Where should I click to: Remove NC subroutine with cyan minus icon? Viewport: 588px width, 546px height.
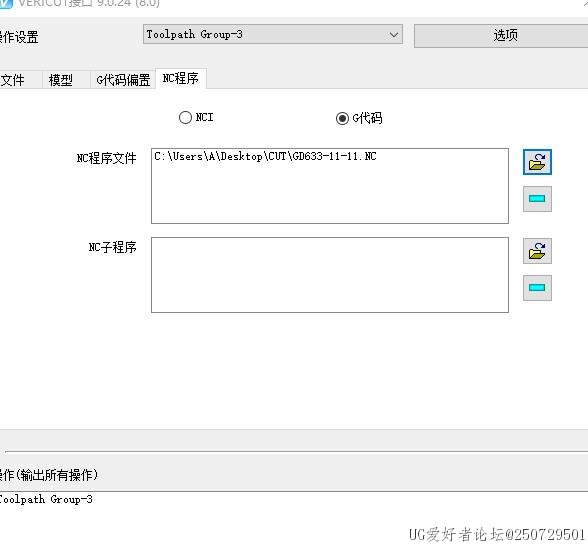pos(537,288)
